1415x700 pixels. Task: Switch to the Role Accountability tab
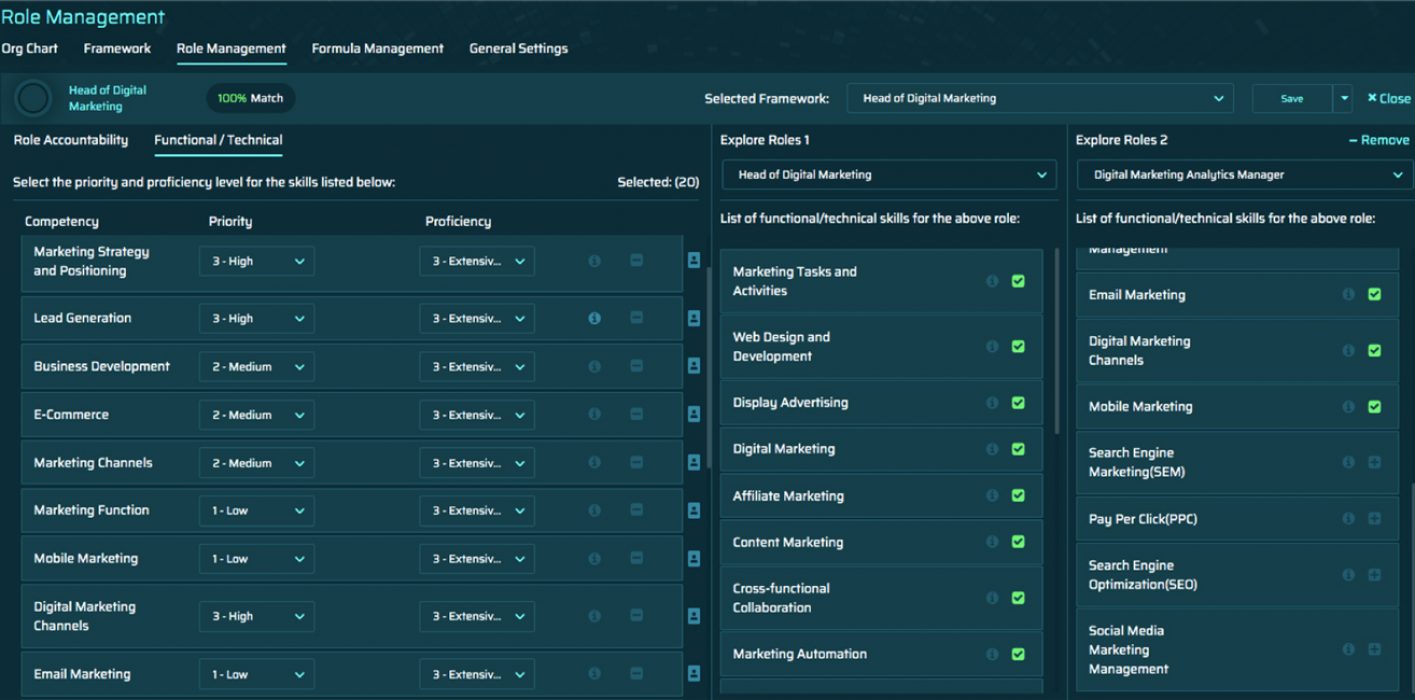click(70, 140)
